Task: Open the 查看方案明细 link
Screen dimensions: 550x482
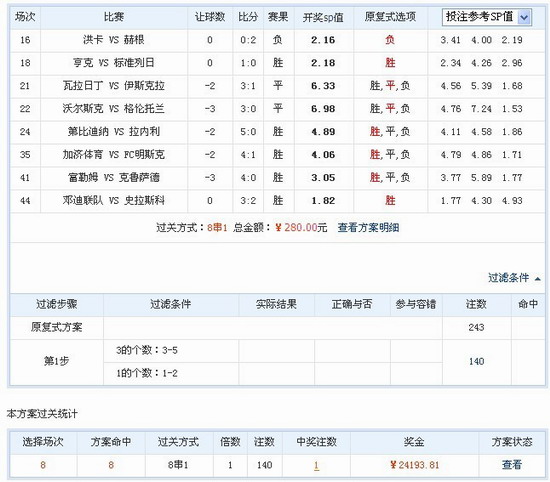Action: pos(368,228)
